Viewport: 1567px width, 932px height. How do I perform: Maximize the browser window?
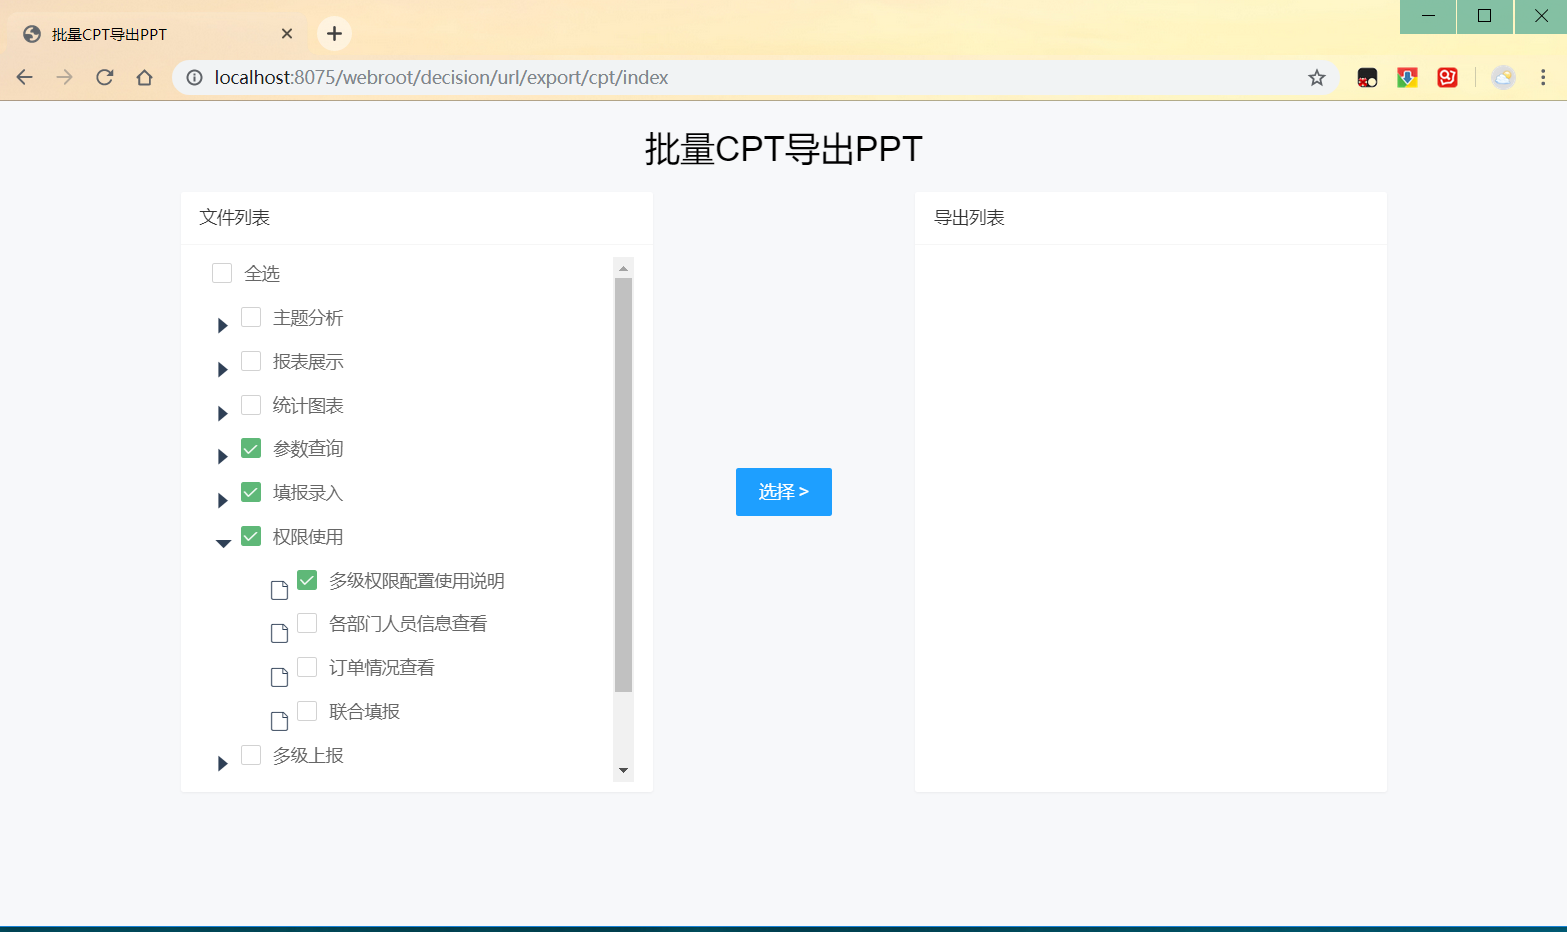[x=1485, y=16]
